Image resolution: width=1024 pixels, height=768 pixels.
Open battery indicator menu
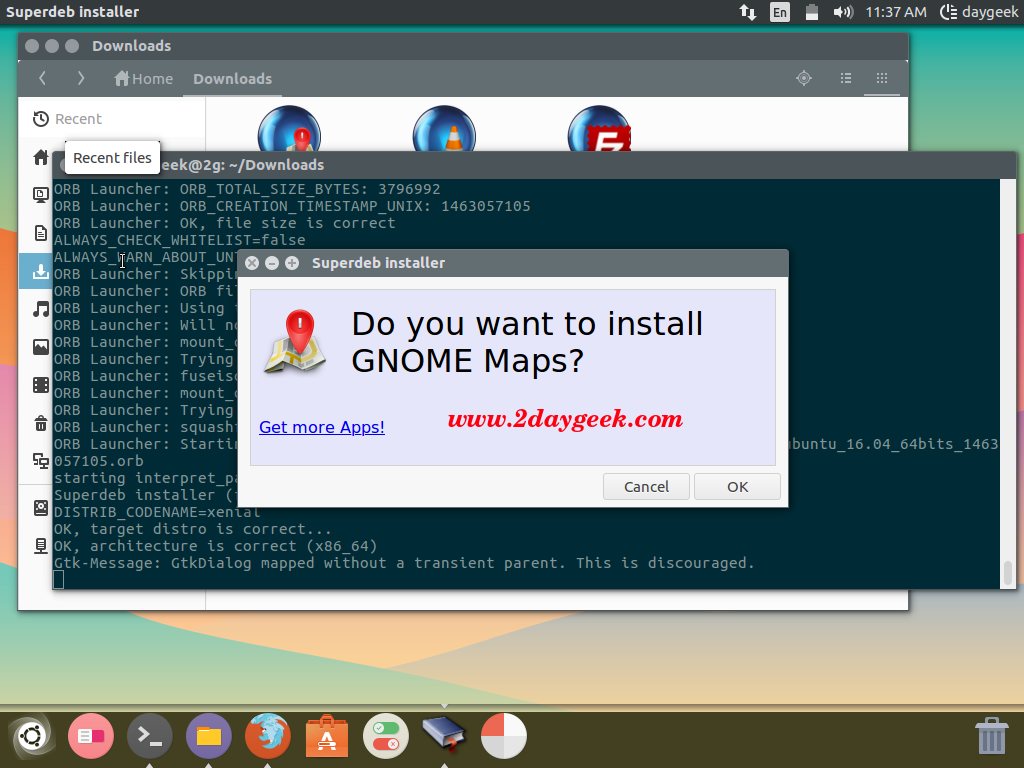coord(812,12)
